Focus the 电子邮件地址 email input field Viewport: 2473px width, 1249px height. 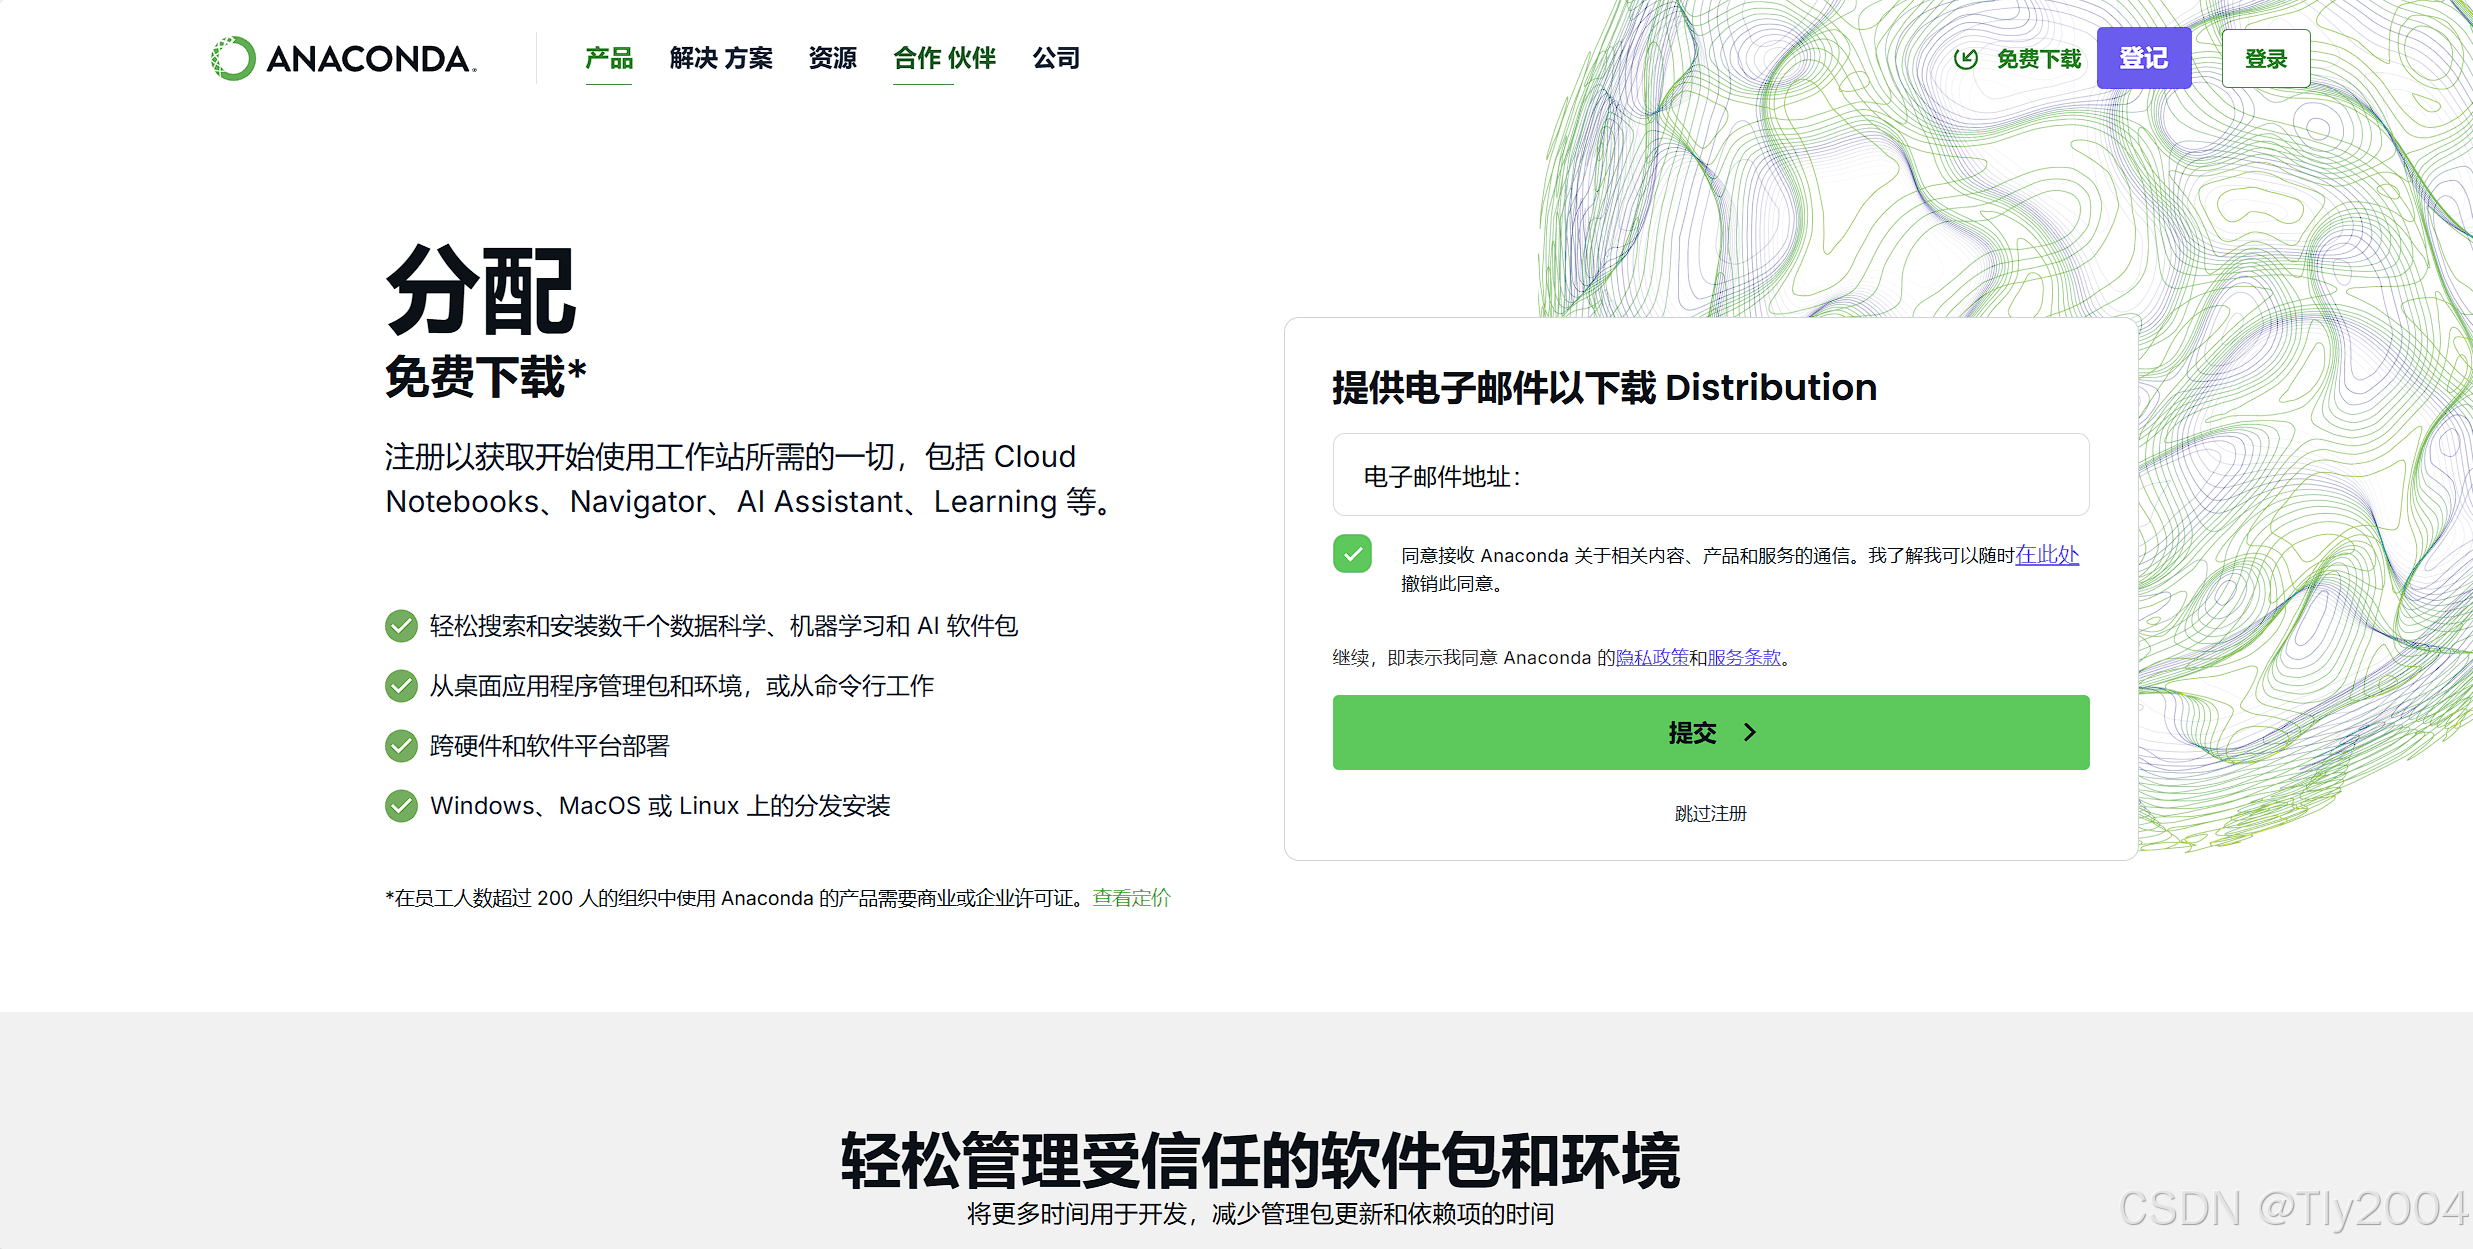point(1710,476)
